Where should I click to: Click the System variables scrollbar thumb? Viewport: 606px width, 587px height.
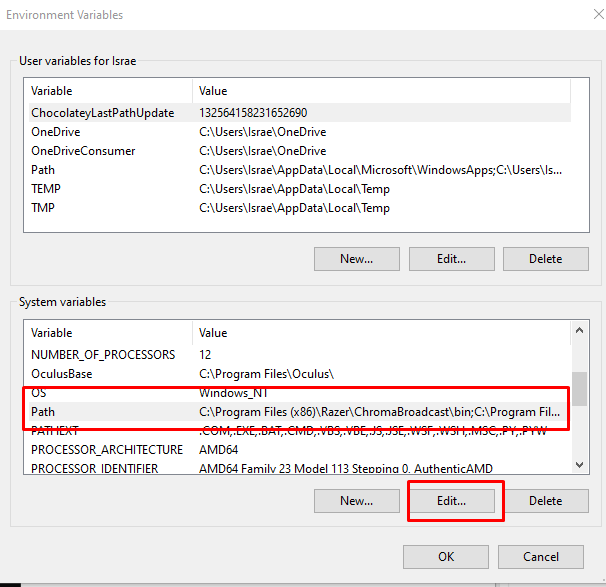[x=579, y=390]
